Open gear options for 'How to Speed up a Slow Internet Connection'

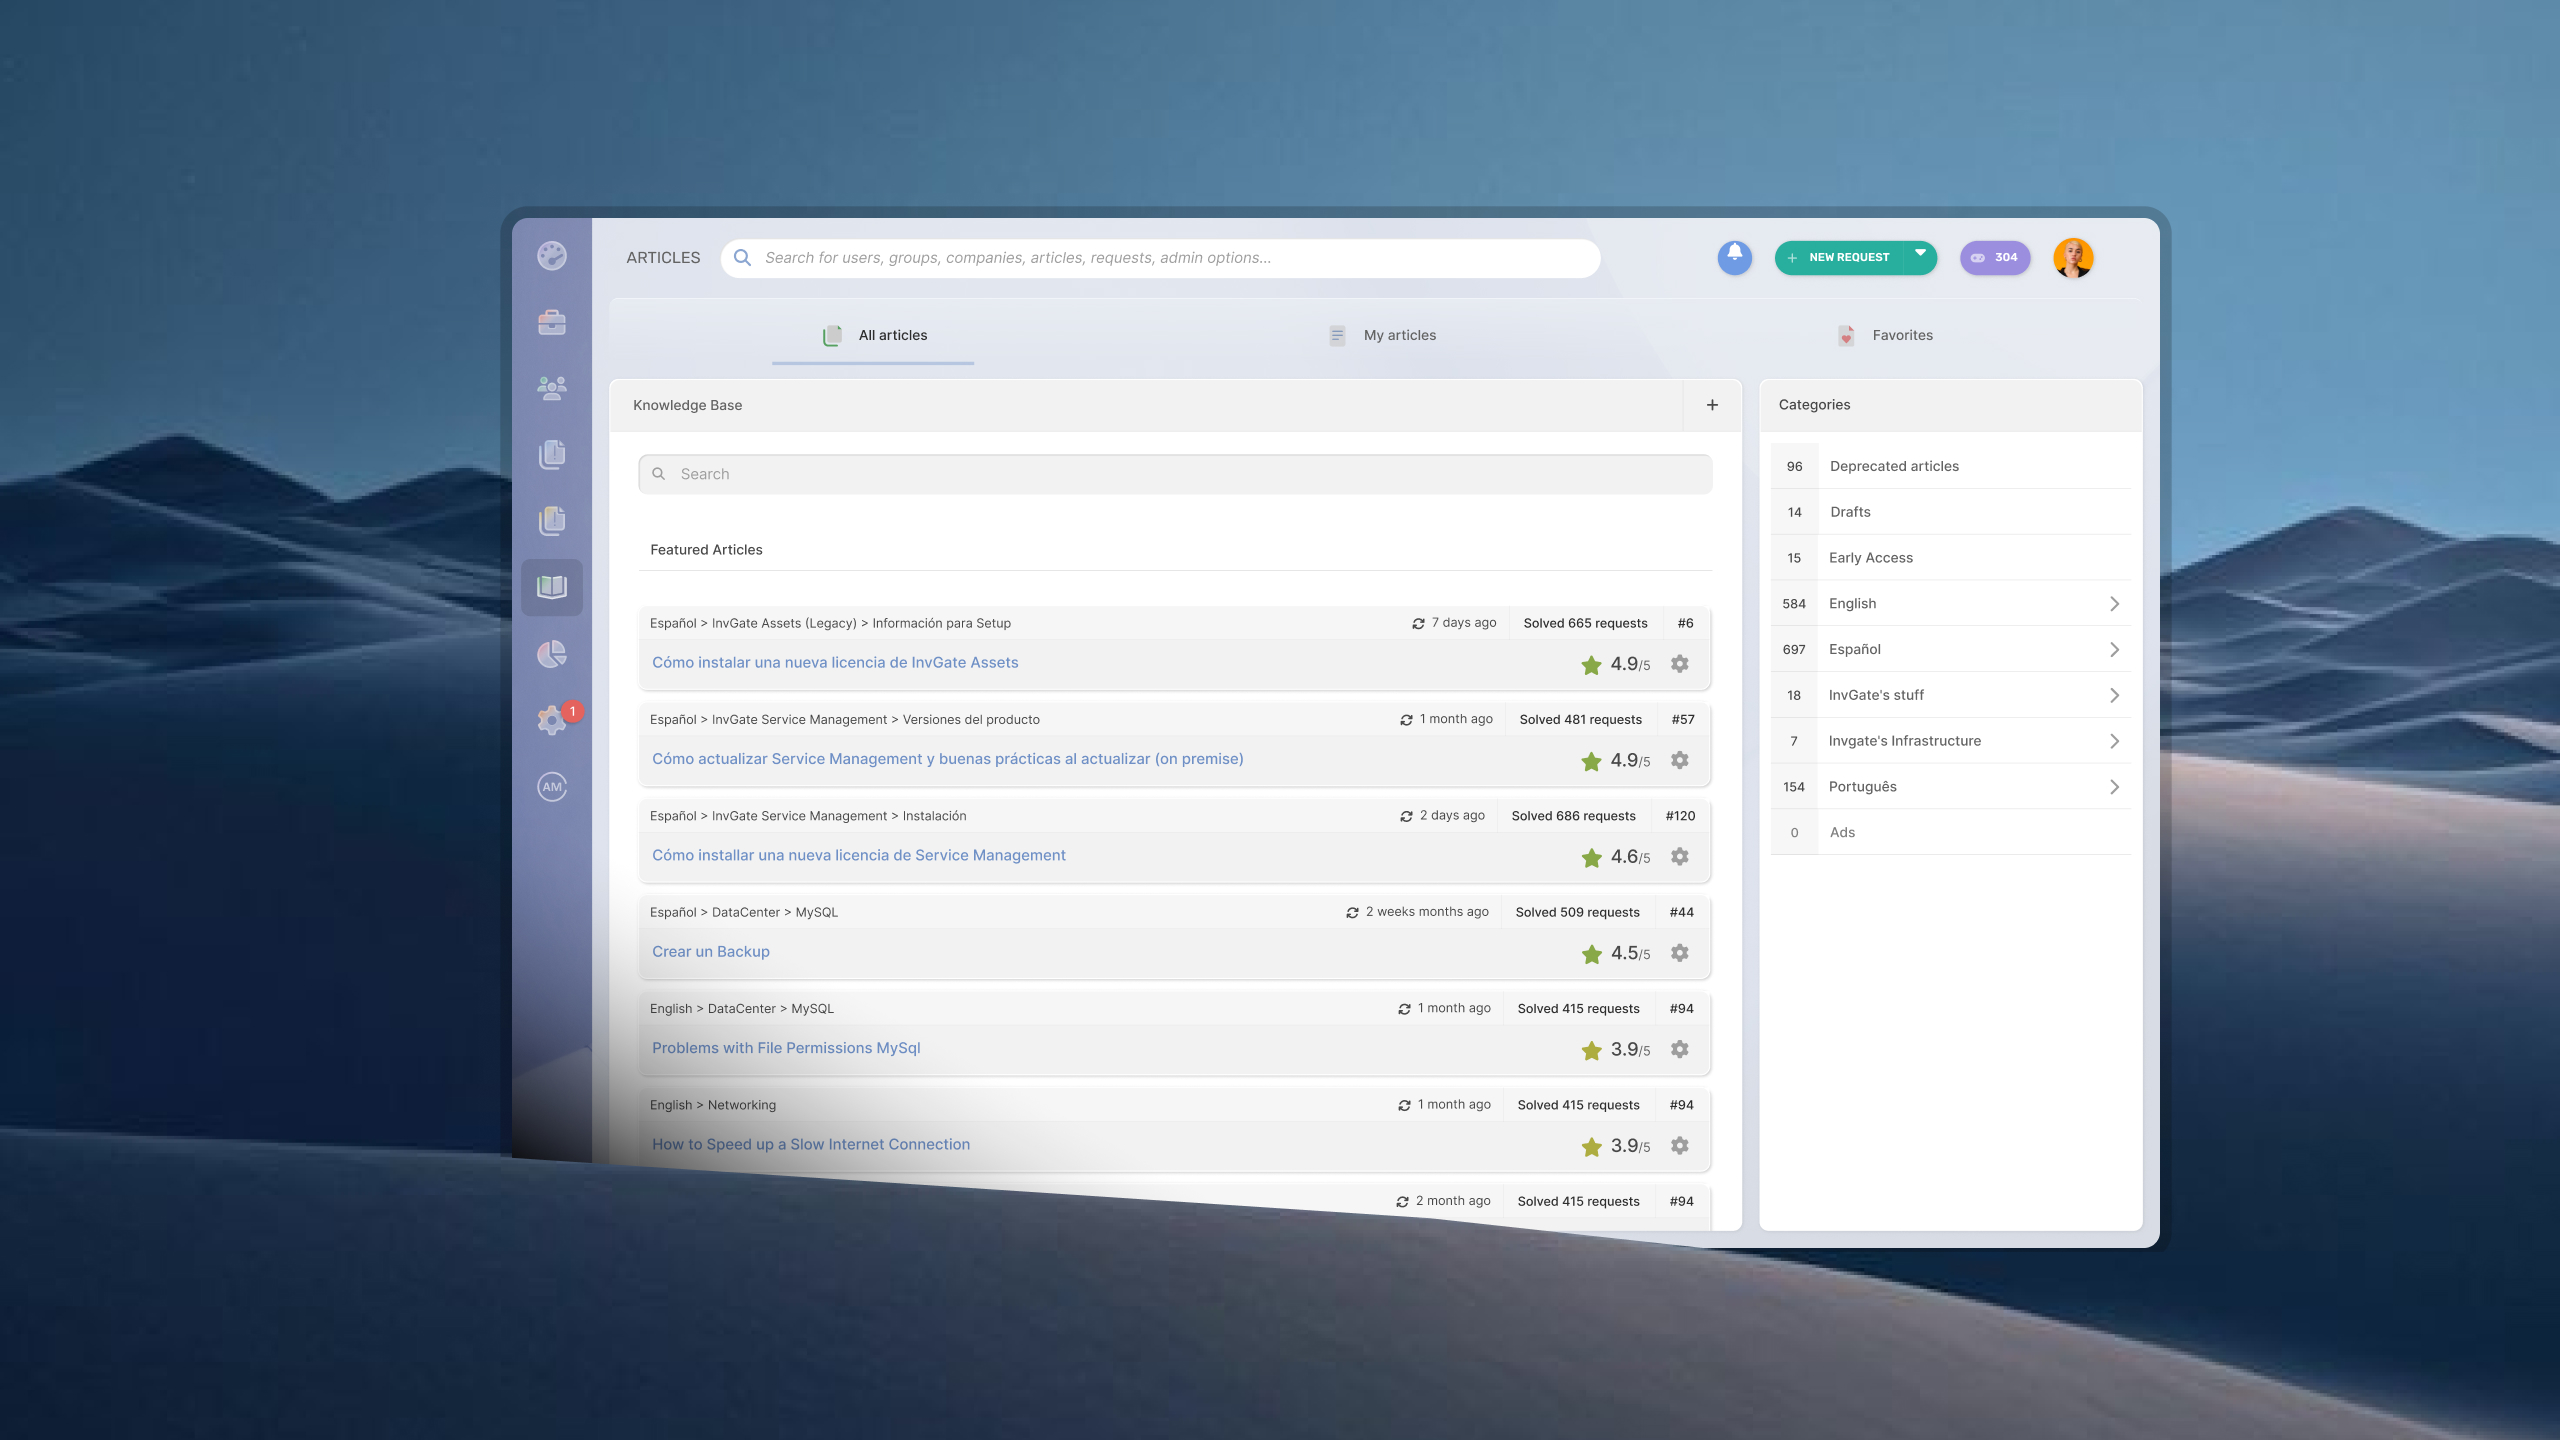pos(1680,1146)
